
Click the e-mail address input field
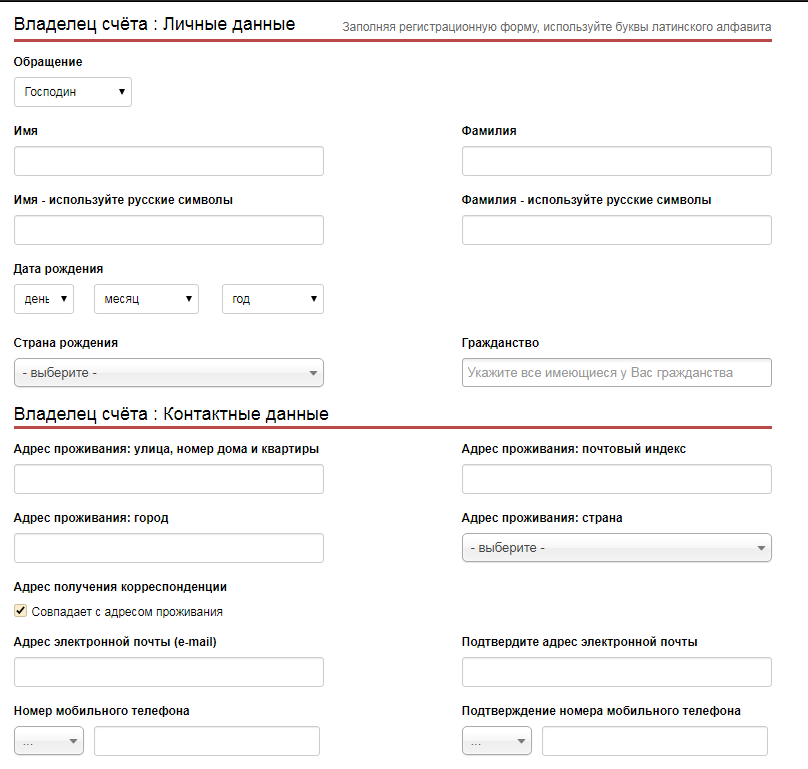[169, 672]
